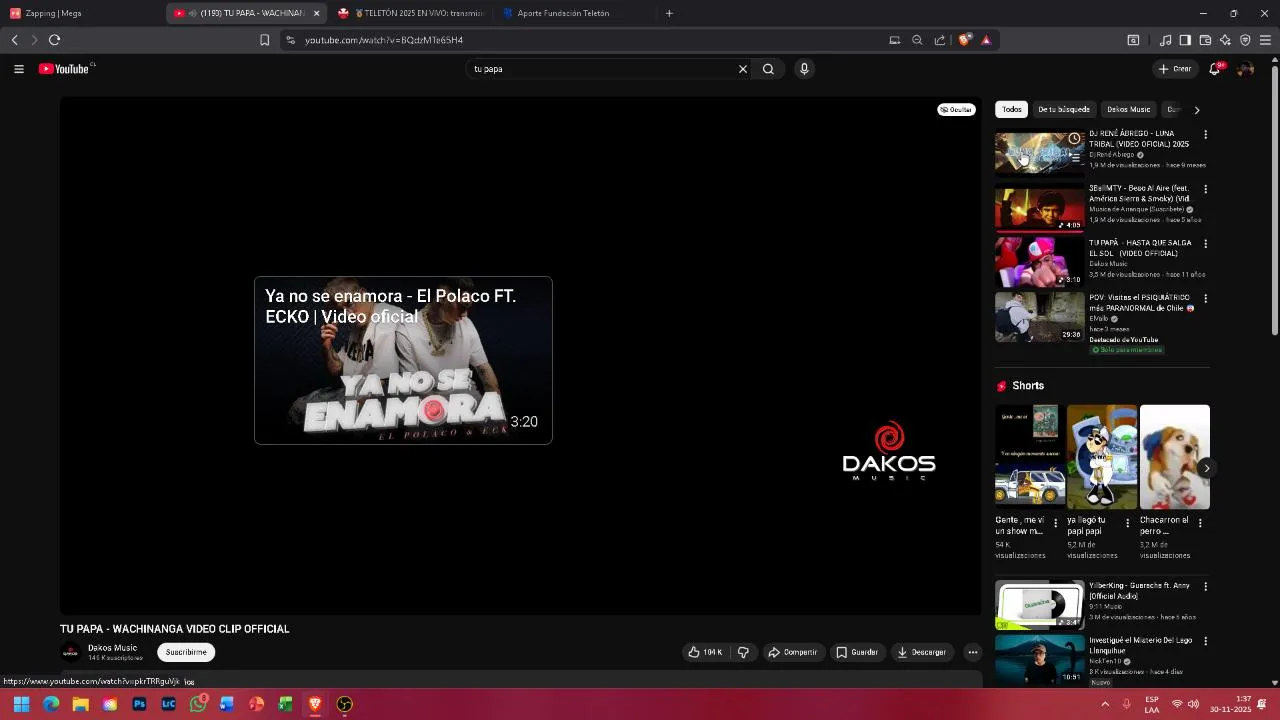The width and height of the screenshot is (1280, 720).
Task: Open the zoom-out magnifier in address bar
Action: pos(917,40)
